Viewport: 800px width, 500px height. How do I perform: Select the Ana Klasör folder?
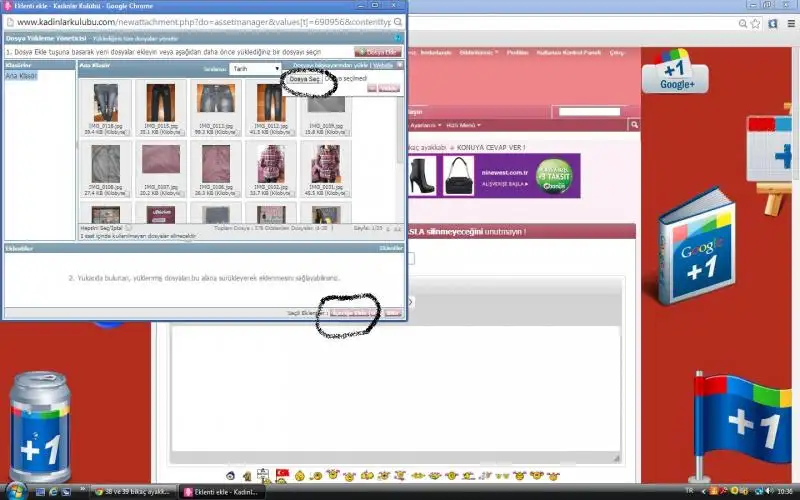[20, 76]
